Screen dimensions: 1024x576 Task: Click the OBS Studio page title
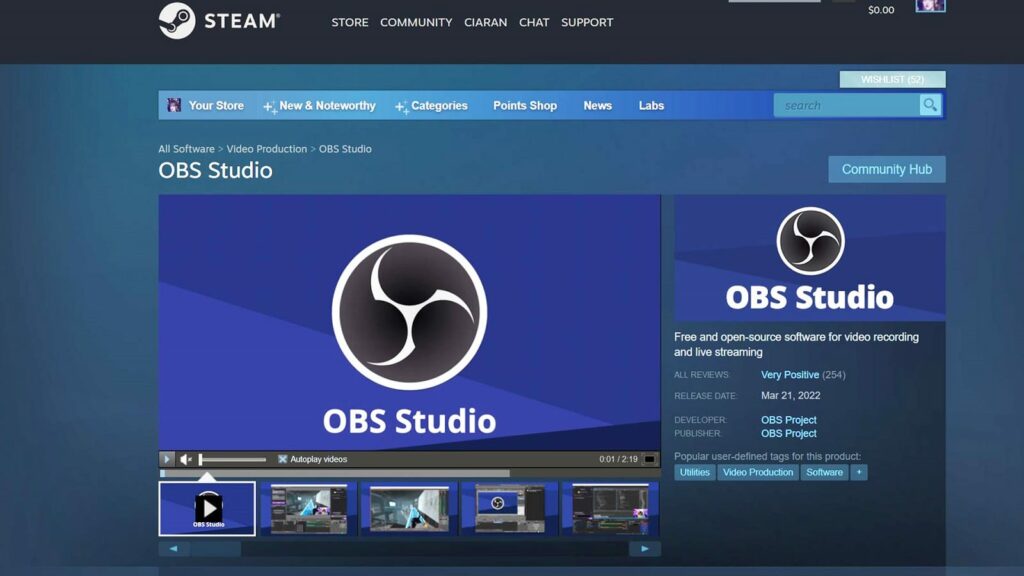click(216, 170)
